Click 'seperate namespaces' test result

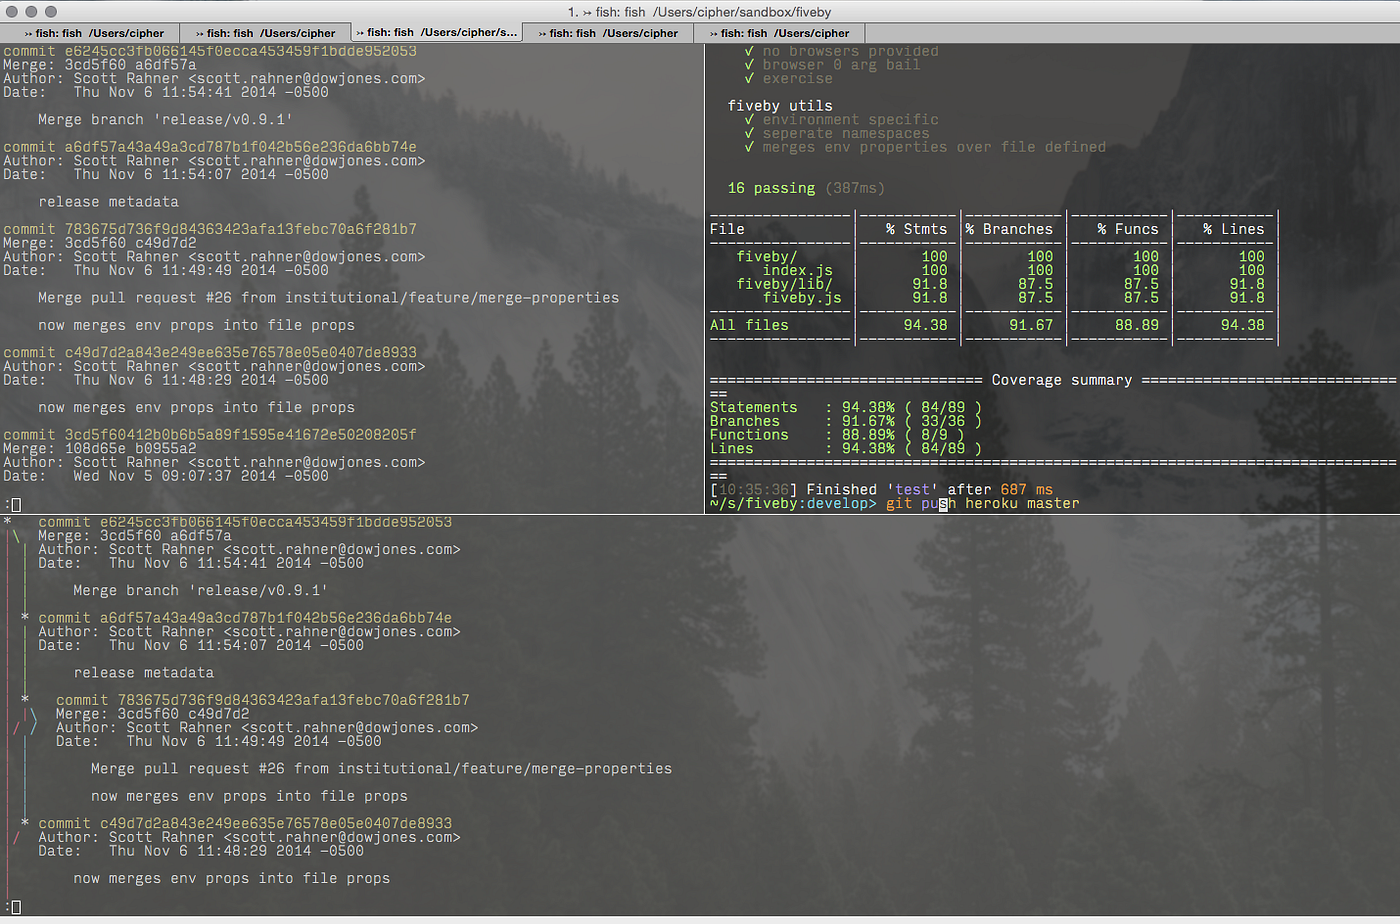coord(846,134)
